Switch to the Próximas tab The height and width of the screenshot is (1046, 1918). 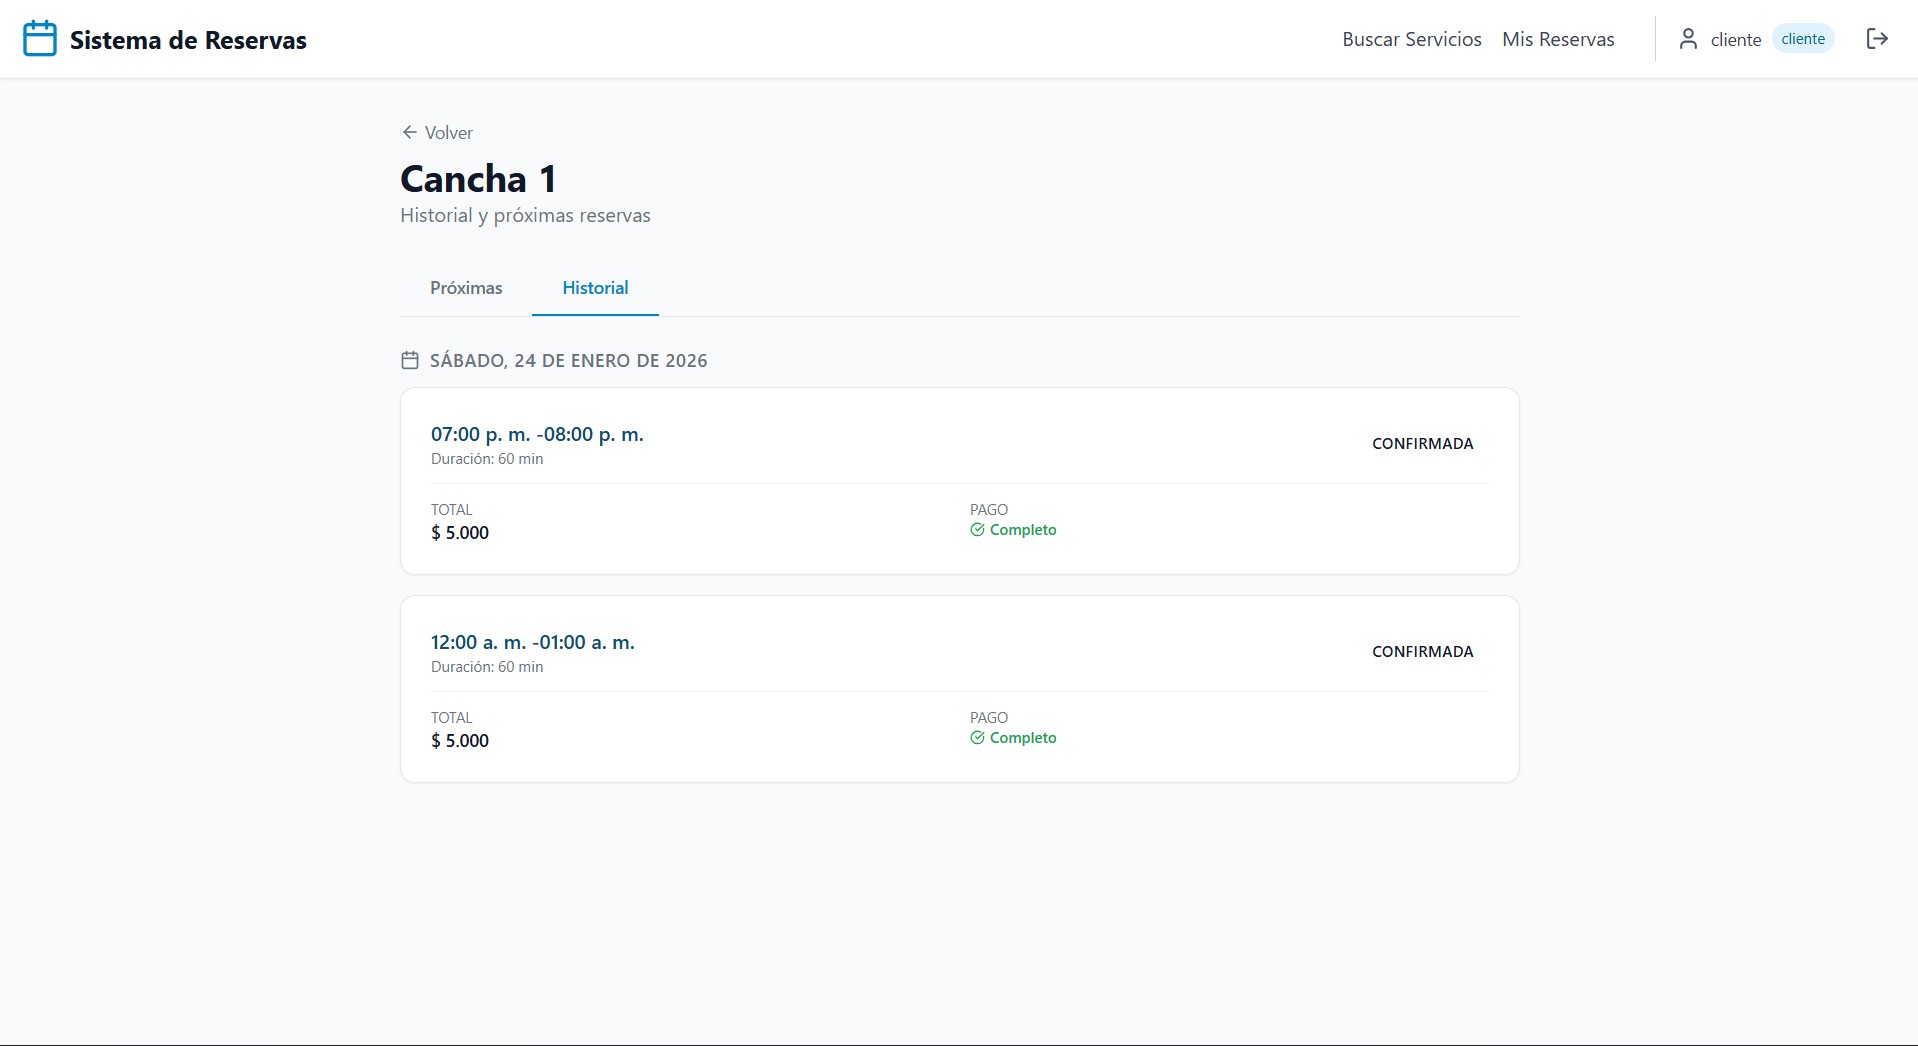pyautogui.click(x=466, y=288)
